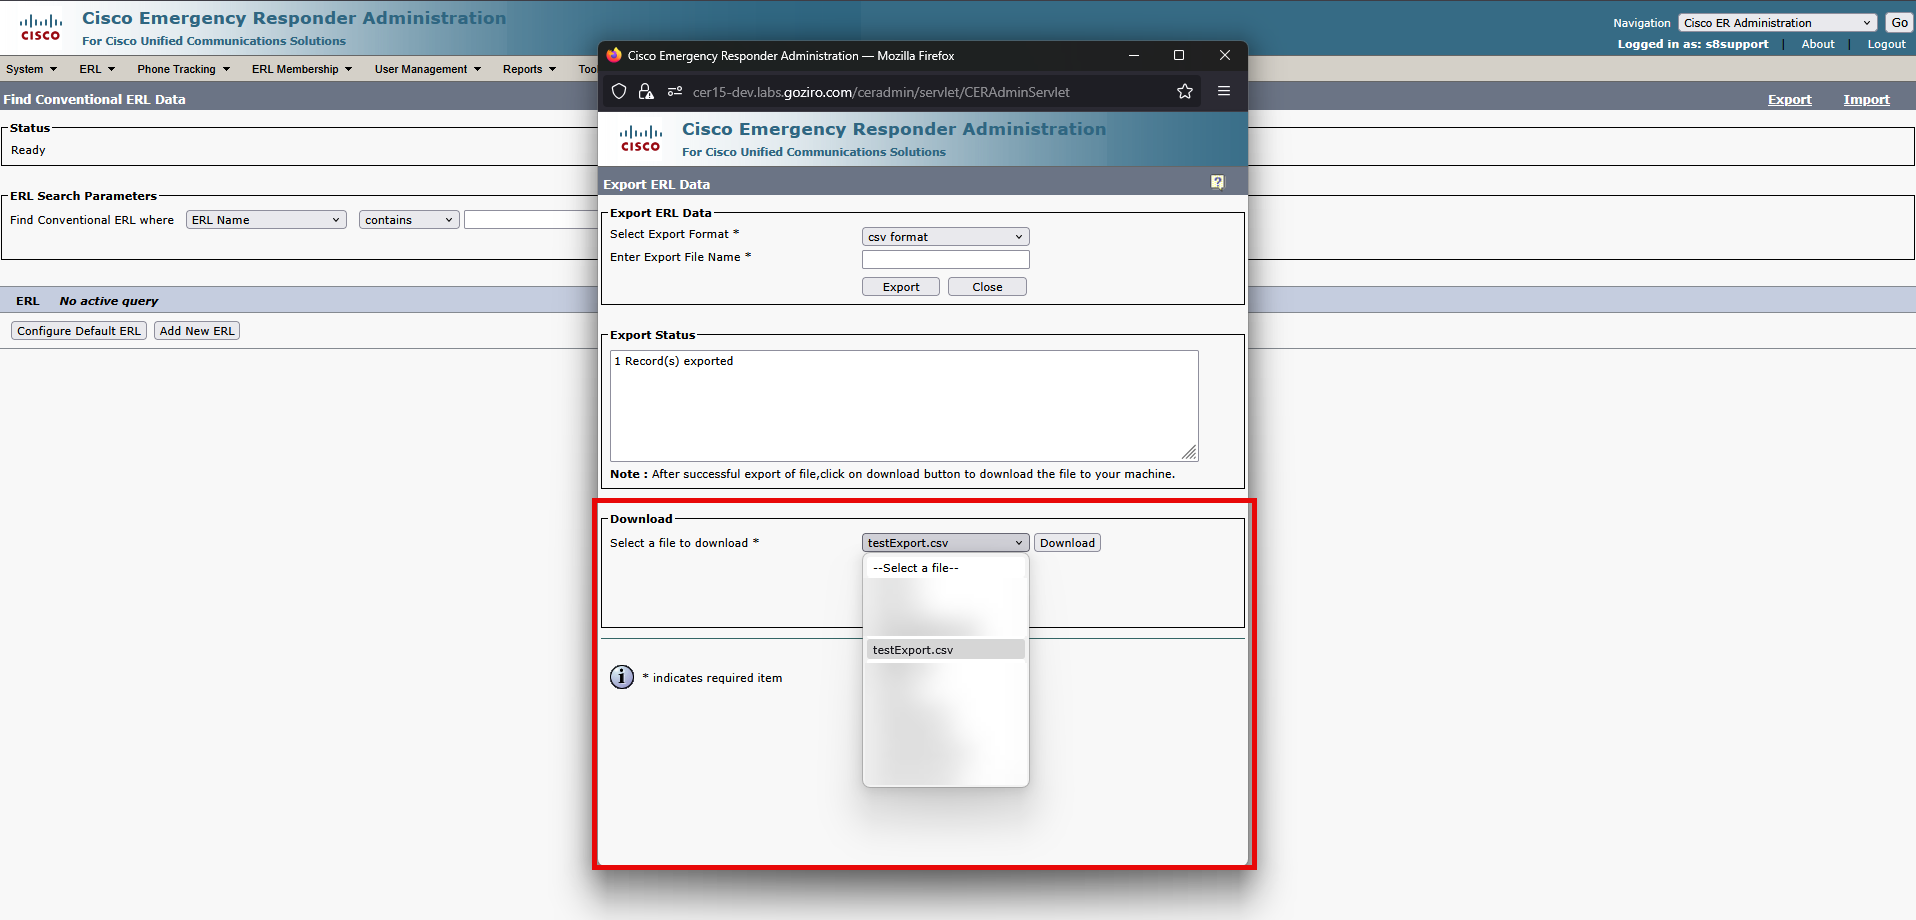Choose --Select a file-- option
1916x920 pixels.
(x=945, y=568)
